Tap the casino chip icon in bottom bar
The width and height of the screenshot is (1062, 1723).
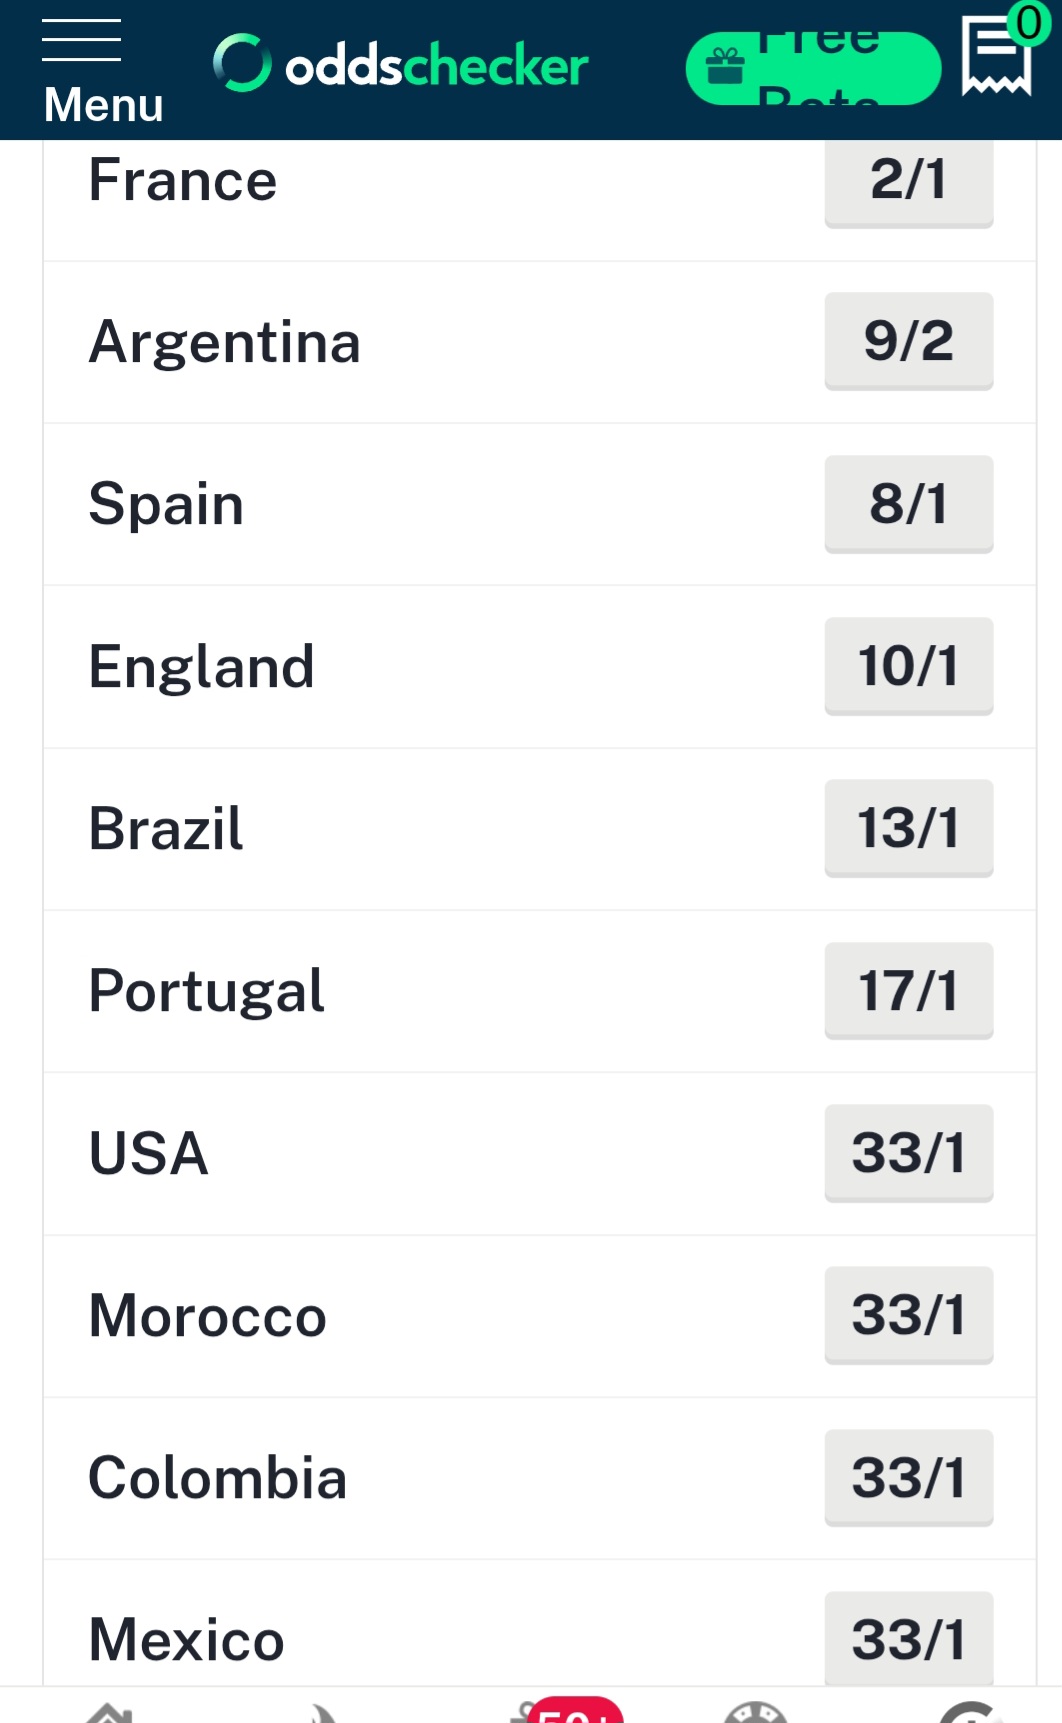click(x=756, y=1712)
